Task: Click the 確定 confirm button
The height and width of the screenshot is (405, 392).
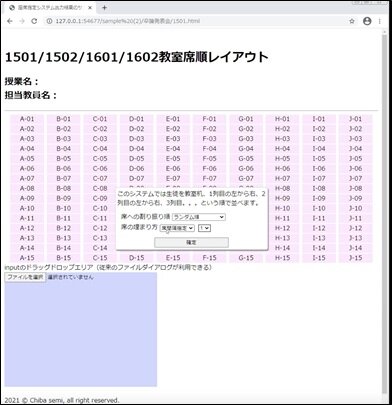Action: [191, 242]
